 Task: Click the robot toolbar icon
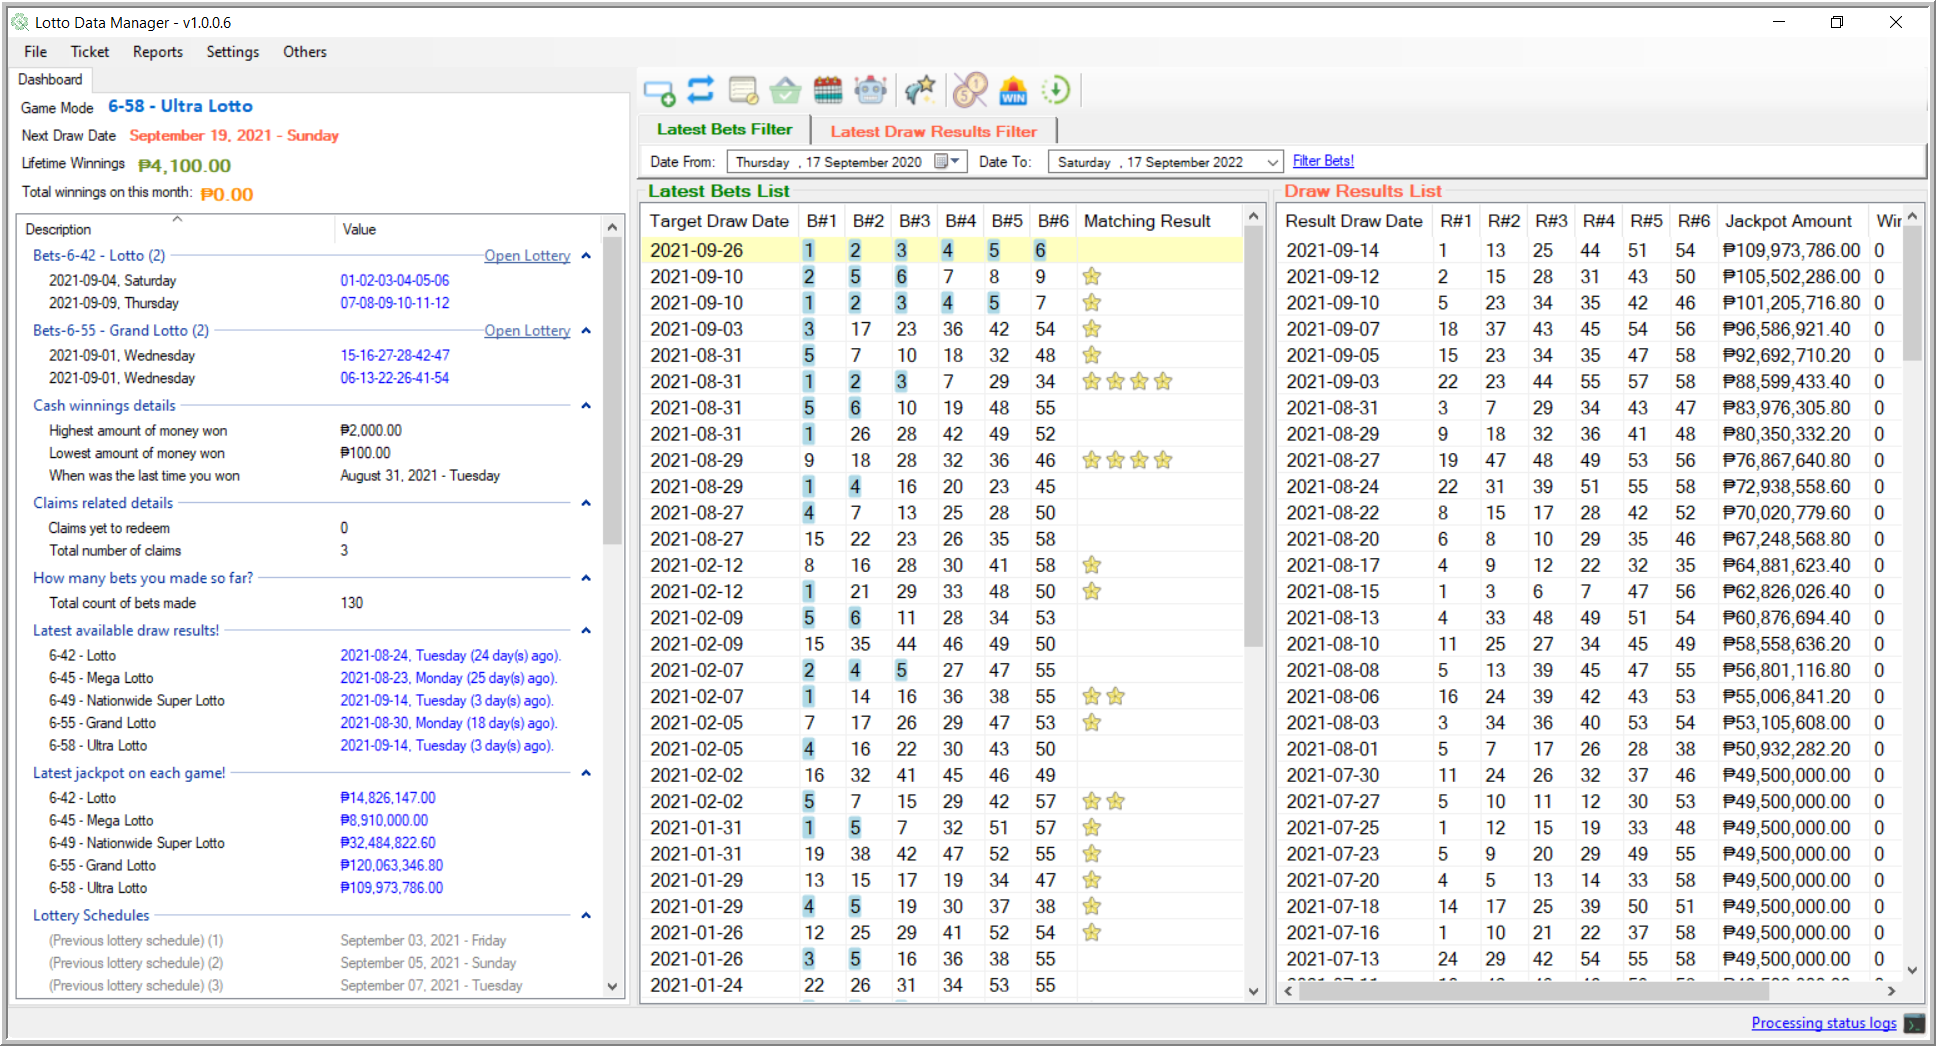pyautogui.click(x=870, y=91)
